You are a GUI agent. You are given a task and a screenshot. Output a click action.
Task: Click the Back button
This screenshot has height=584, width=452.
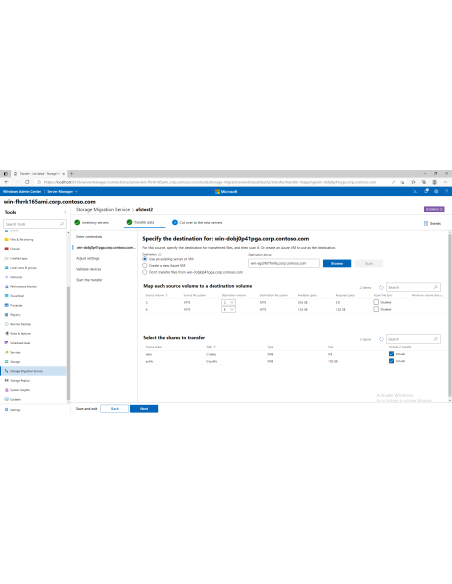[x=115, y=409]
